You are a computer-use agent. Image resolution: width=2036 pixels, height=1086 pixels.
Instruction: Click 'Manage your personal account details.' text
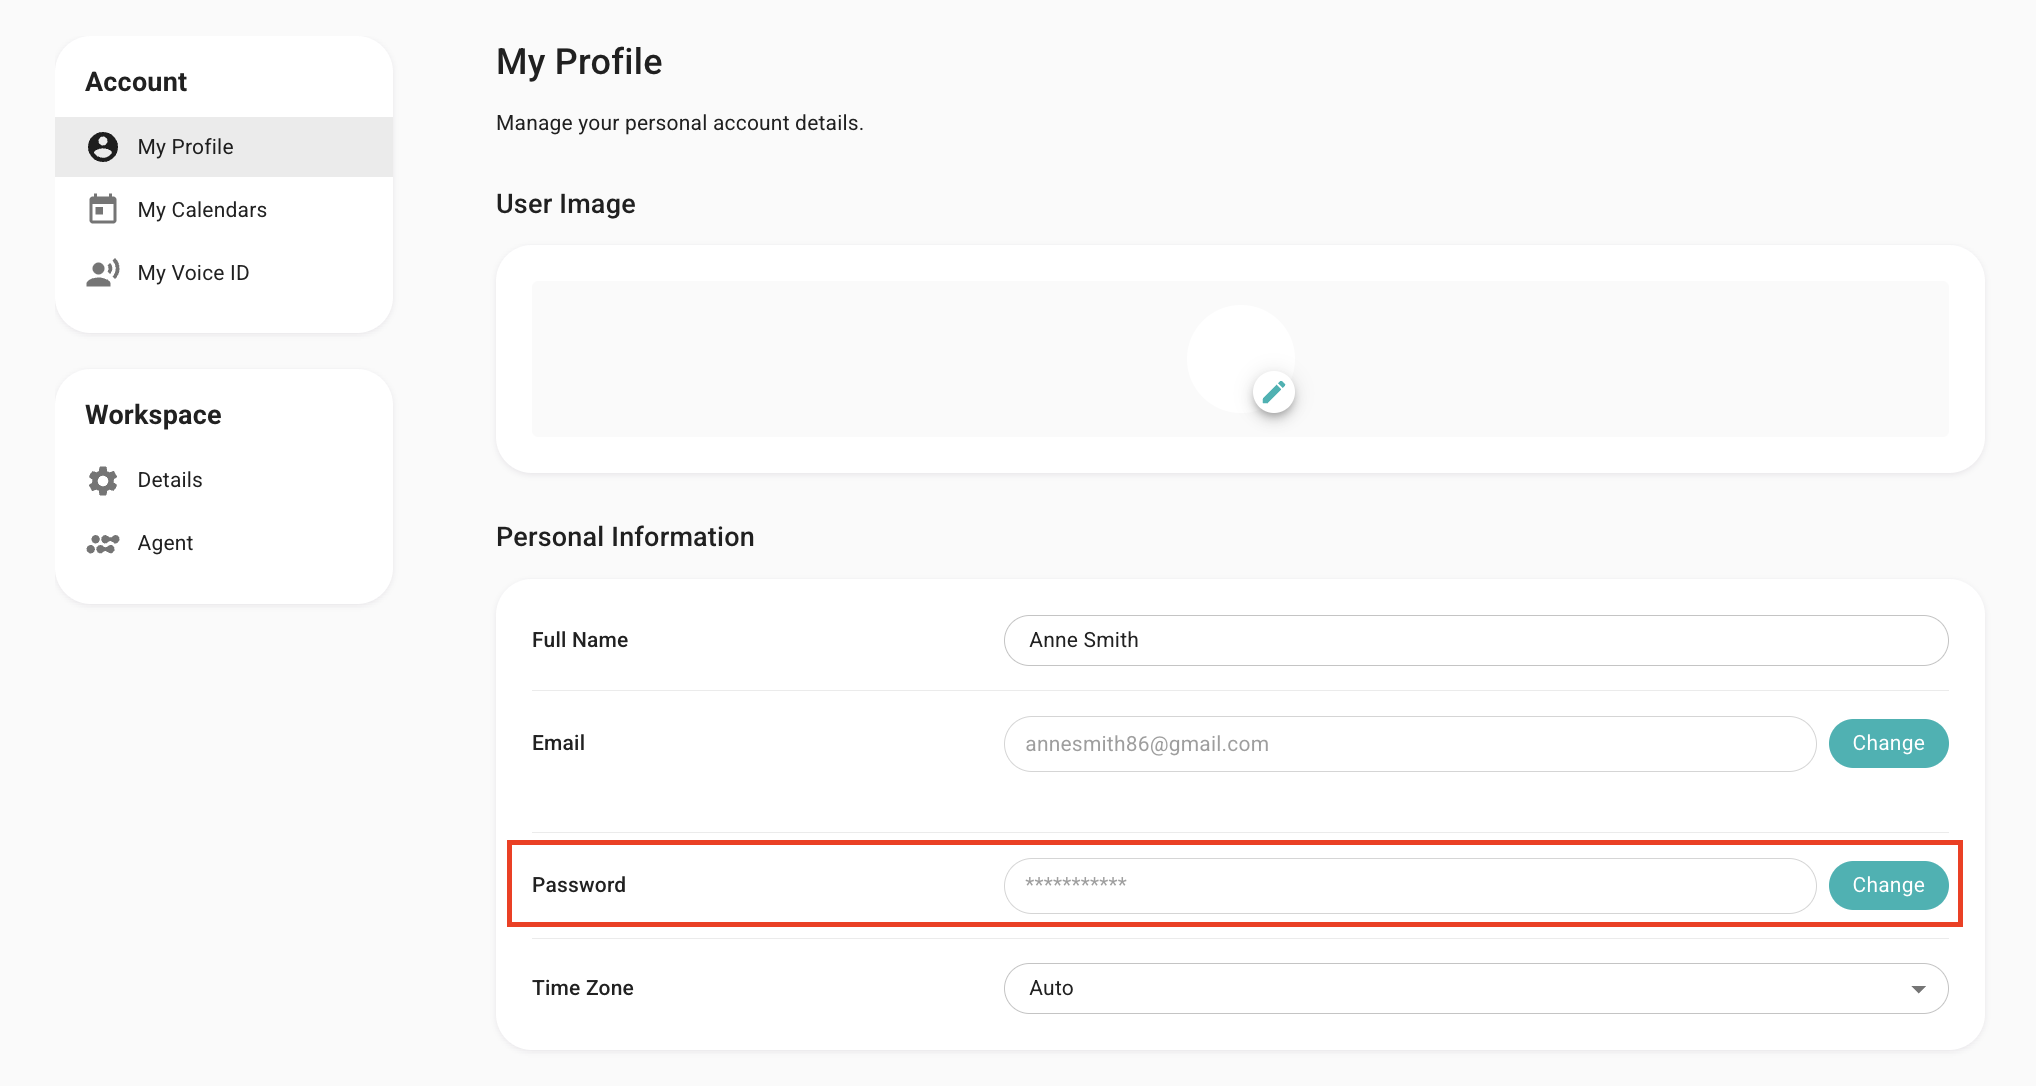680,123
